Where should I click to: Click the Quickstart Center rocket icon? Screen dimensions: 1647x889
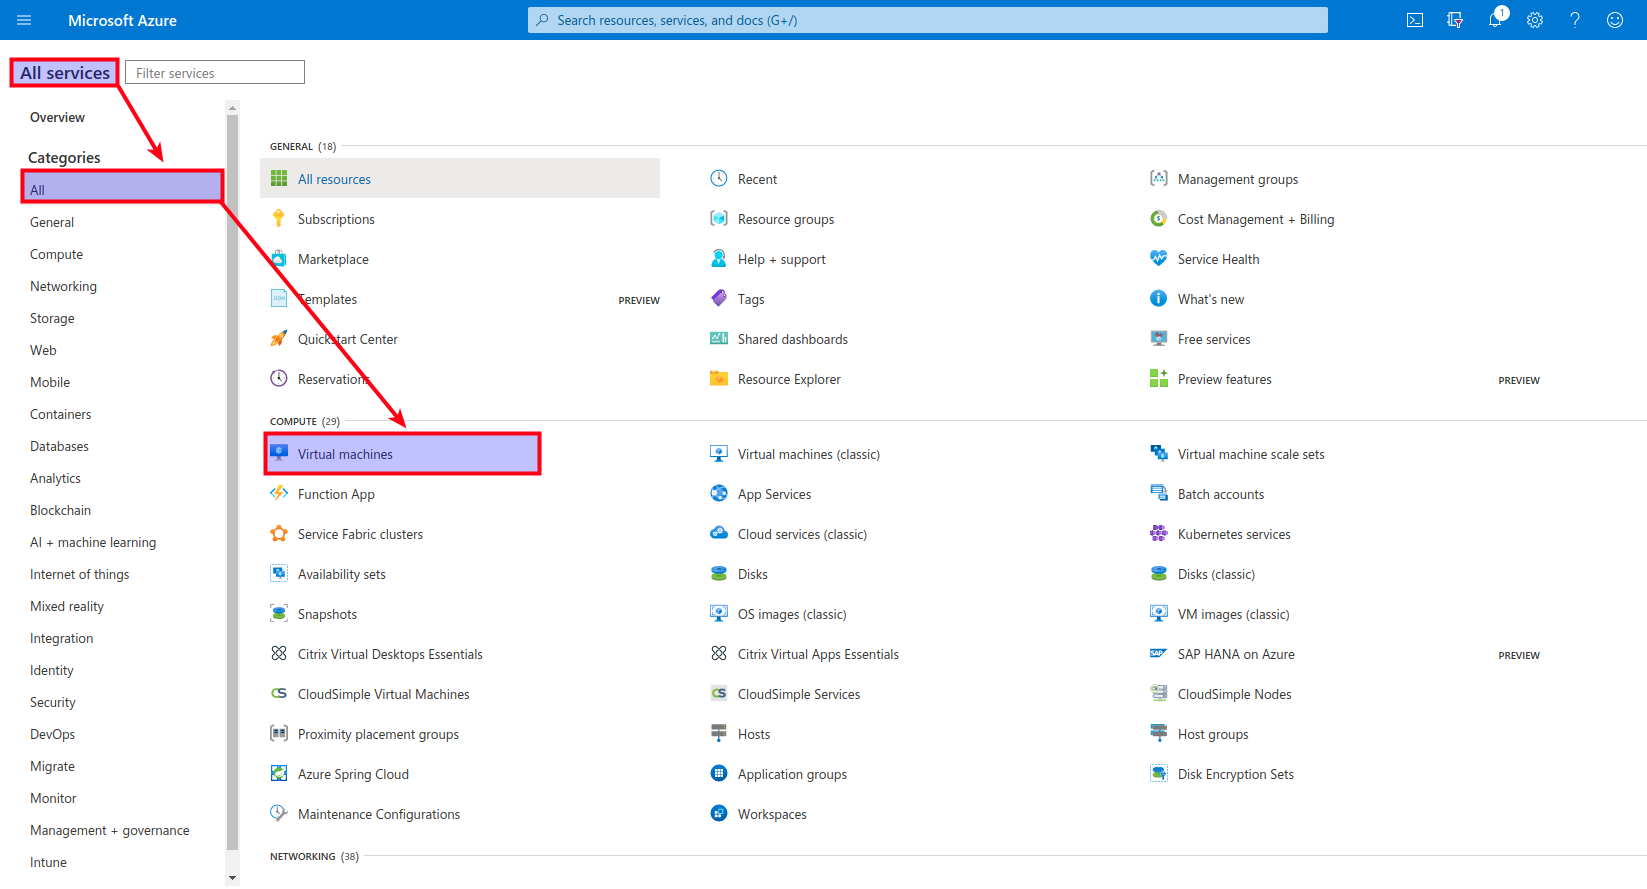[x=279, y=338]
